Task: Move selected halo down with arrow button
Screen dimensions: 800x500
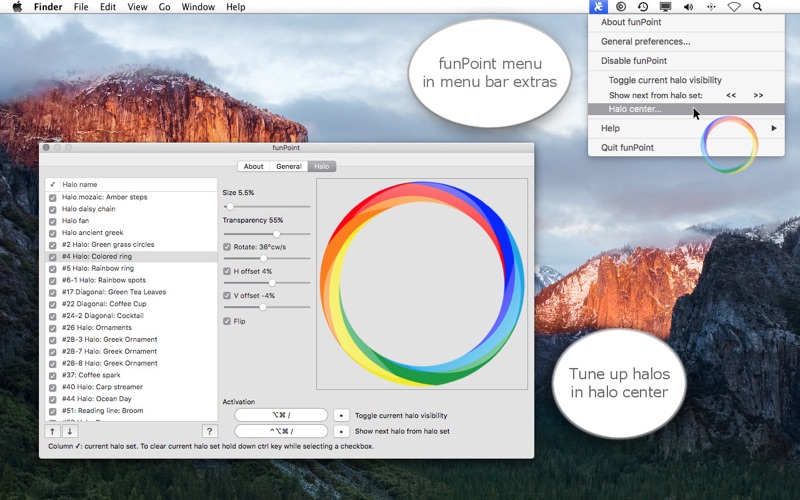Action: point(70,431)
